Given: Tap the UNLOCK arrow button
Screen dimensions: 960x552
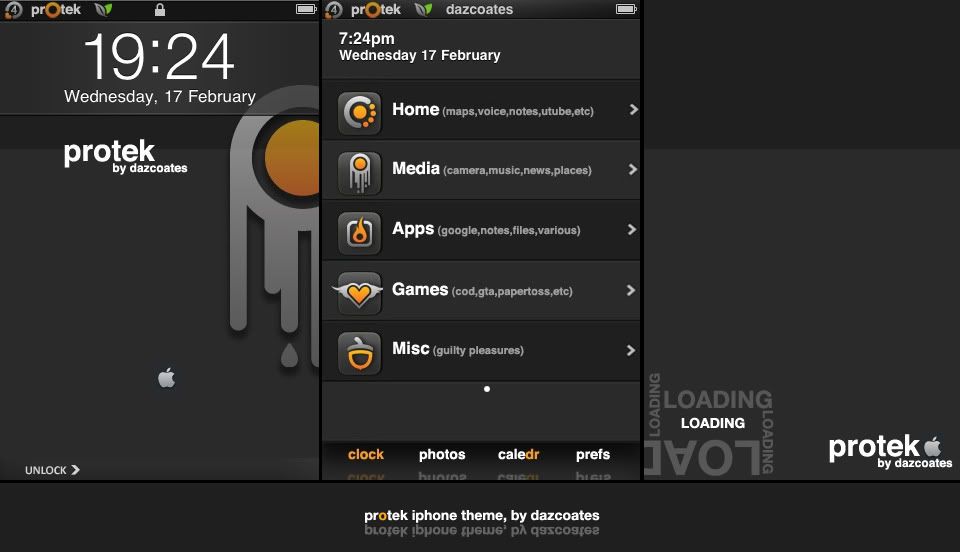Looking at the screenshot, I should click(x=52, y=470).
